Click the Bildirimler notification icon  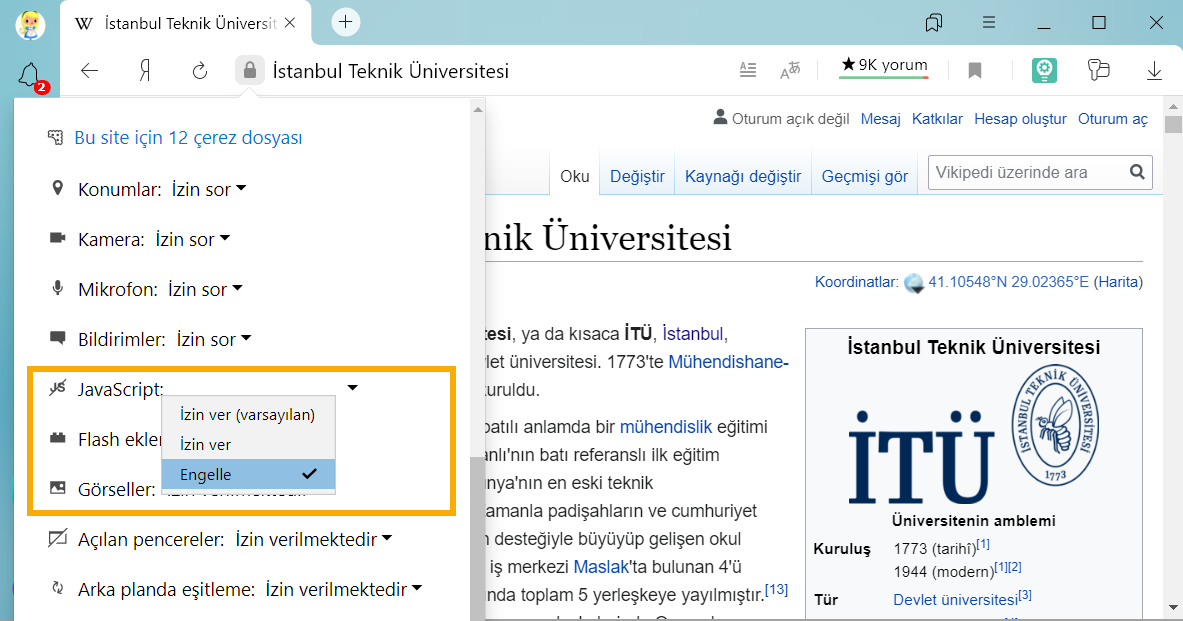coord(57,338)
